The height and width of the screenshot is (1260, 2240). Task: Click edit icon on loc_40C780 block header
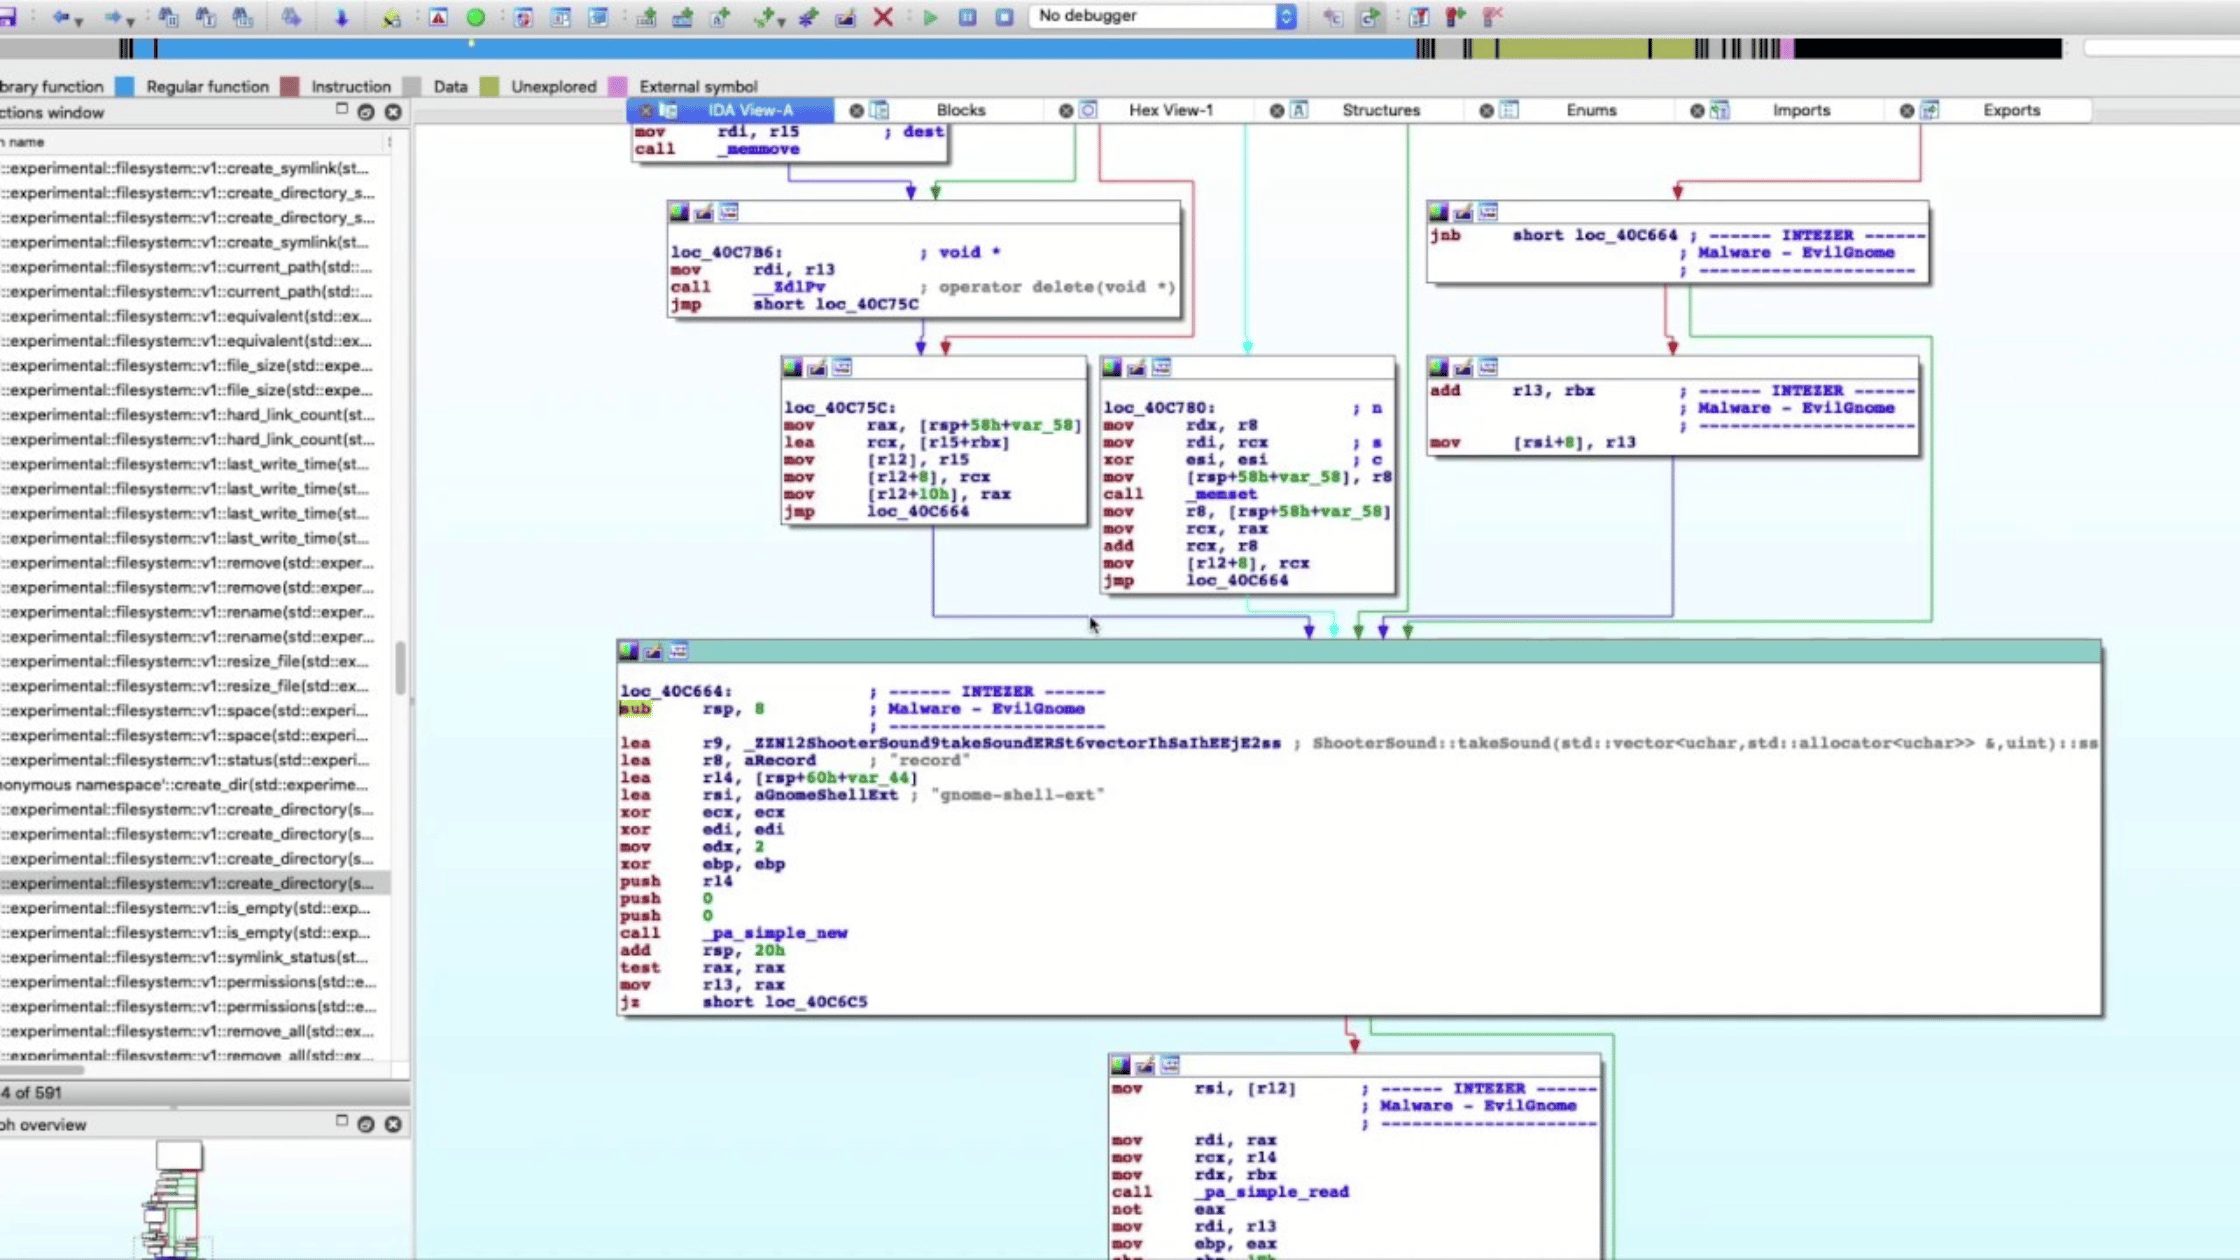tap(1136, 368)
